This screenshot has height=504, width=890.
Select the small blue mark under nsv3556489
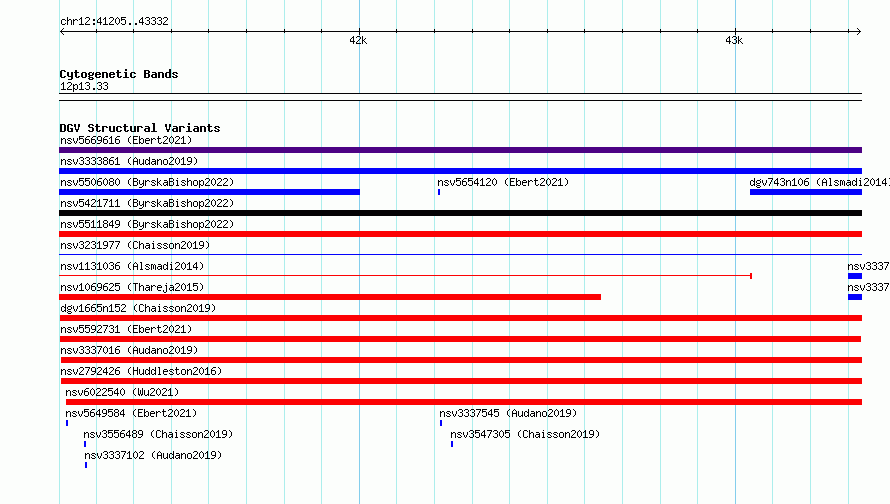(85, 444)
